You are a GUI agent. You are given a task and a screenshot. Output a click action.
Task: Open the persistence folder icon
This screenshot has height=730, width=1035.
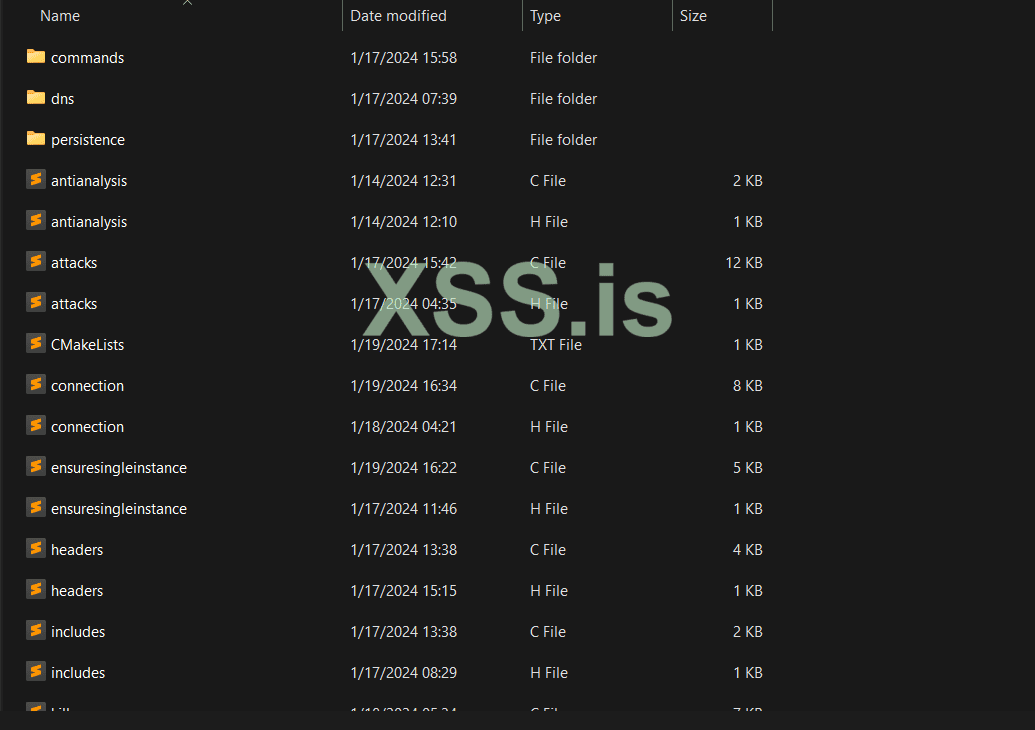pyautogui.click(x=36, y=139)
